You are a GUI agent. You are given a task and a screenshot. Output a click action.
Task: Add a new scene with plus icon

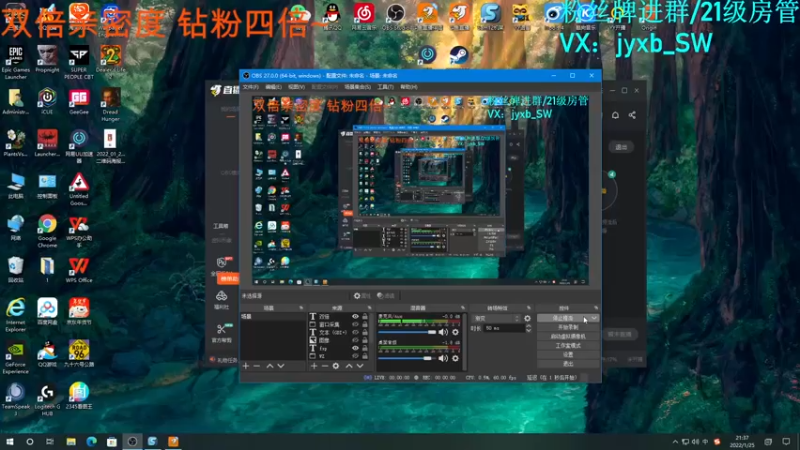[x=246, y=366]
